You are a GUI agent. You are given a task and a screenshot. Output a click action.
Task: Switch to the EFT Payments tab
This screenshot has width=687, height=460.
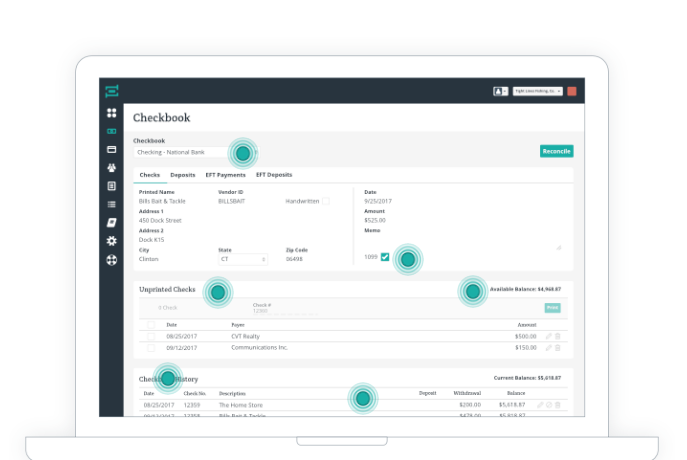[225, 175]
